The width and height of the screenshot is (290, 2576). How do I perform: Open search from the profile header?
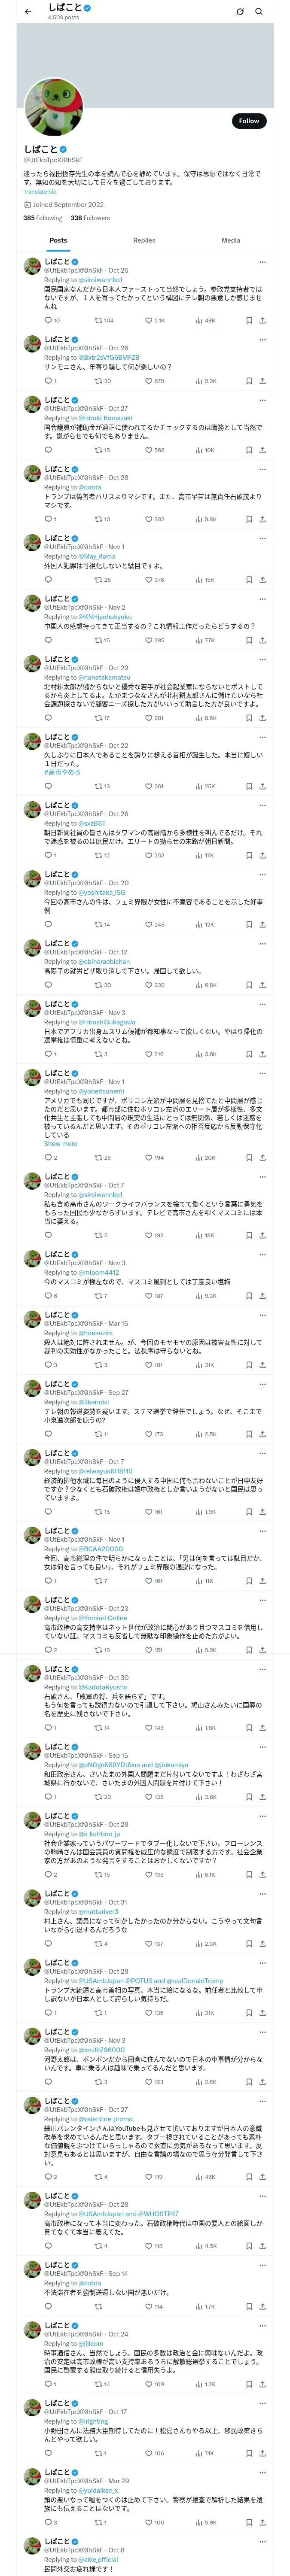click(259, 12)
